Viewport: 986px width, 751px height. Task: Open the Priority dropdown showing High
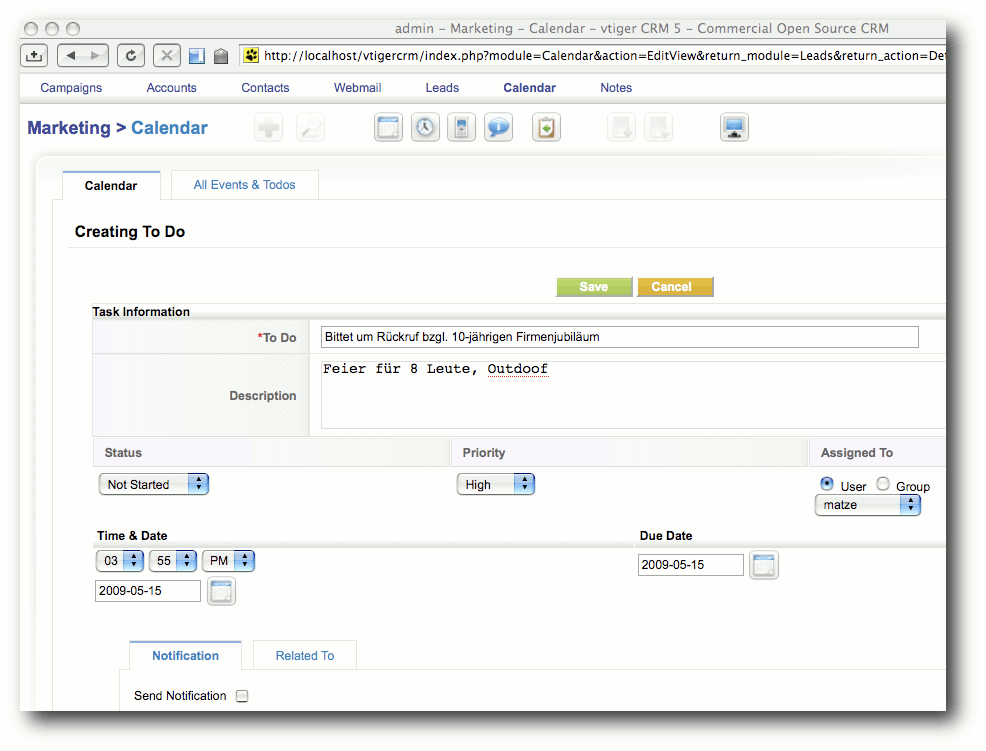pyautogui.click(x=496, y=484)
